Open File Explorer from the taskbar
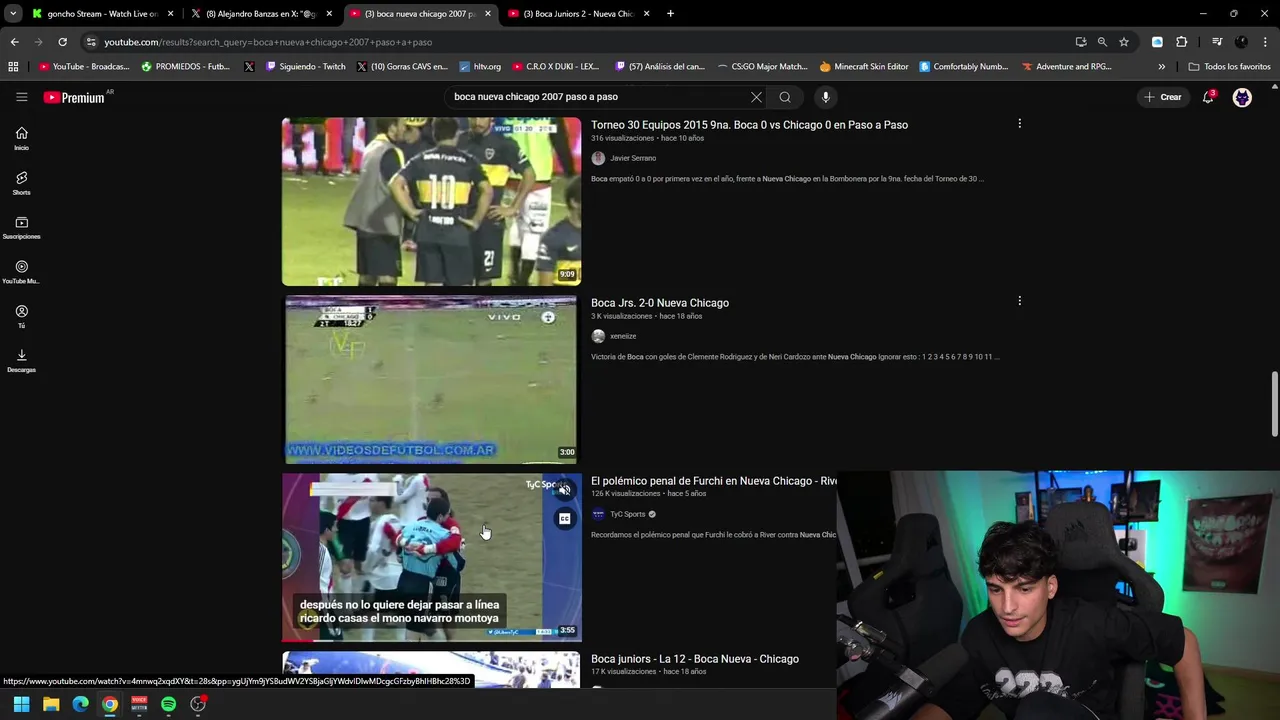The image size is (1280, 720). tap(51, 704)
